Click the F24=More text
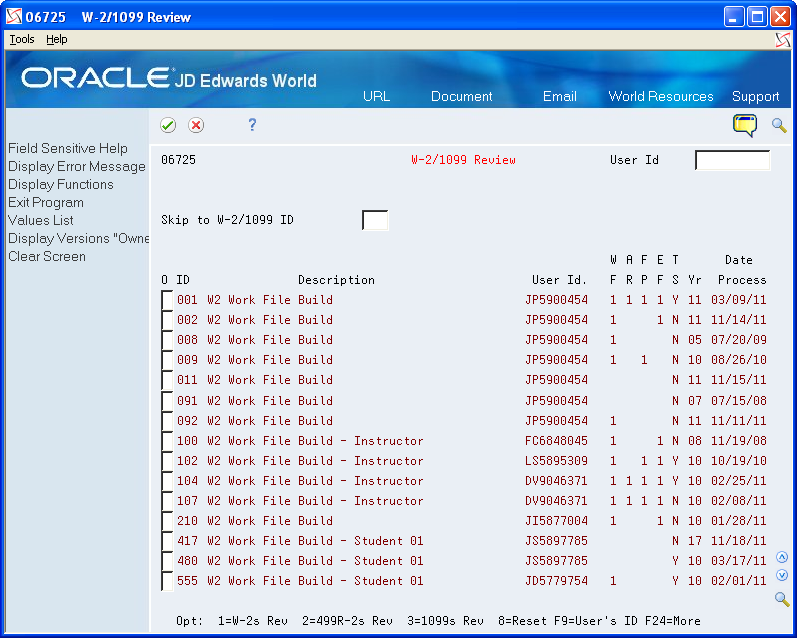Image resolution: width=797 pixels, height=638 pixels. click(672, 621)
